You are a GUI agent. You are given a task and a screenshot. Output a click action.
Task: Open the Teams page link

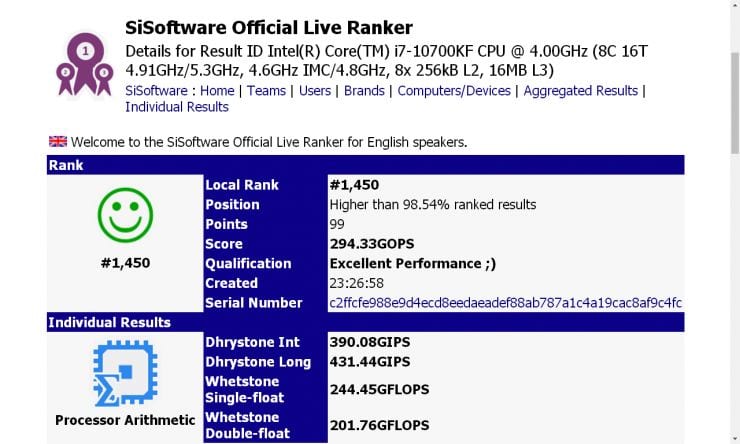(x=266, y=91)
